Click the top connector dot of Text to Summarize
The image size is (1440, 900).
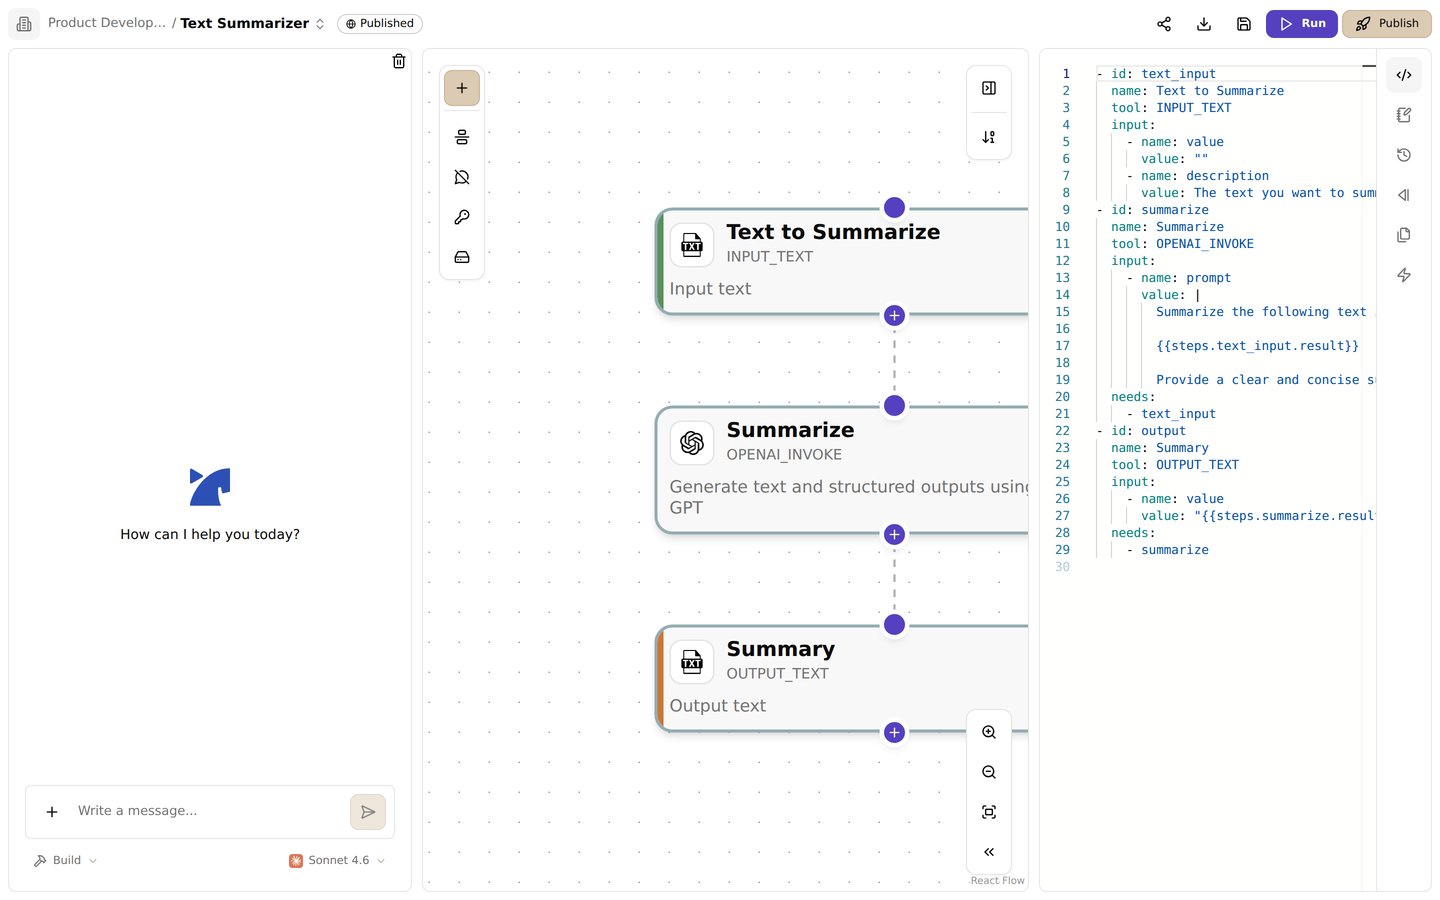(895, 207)
